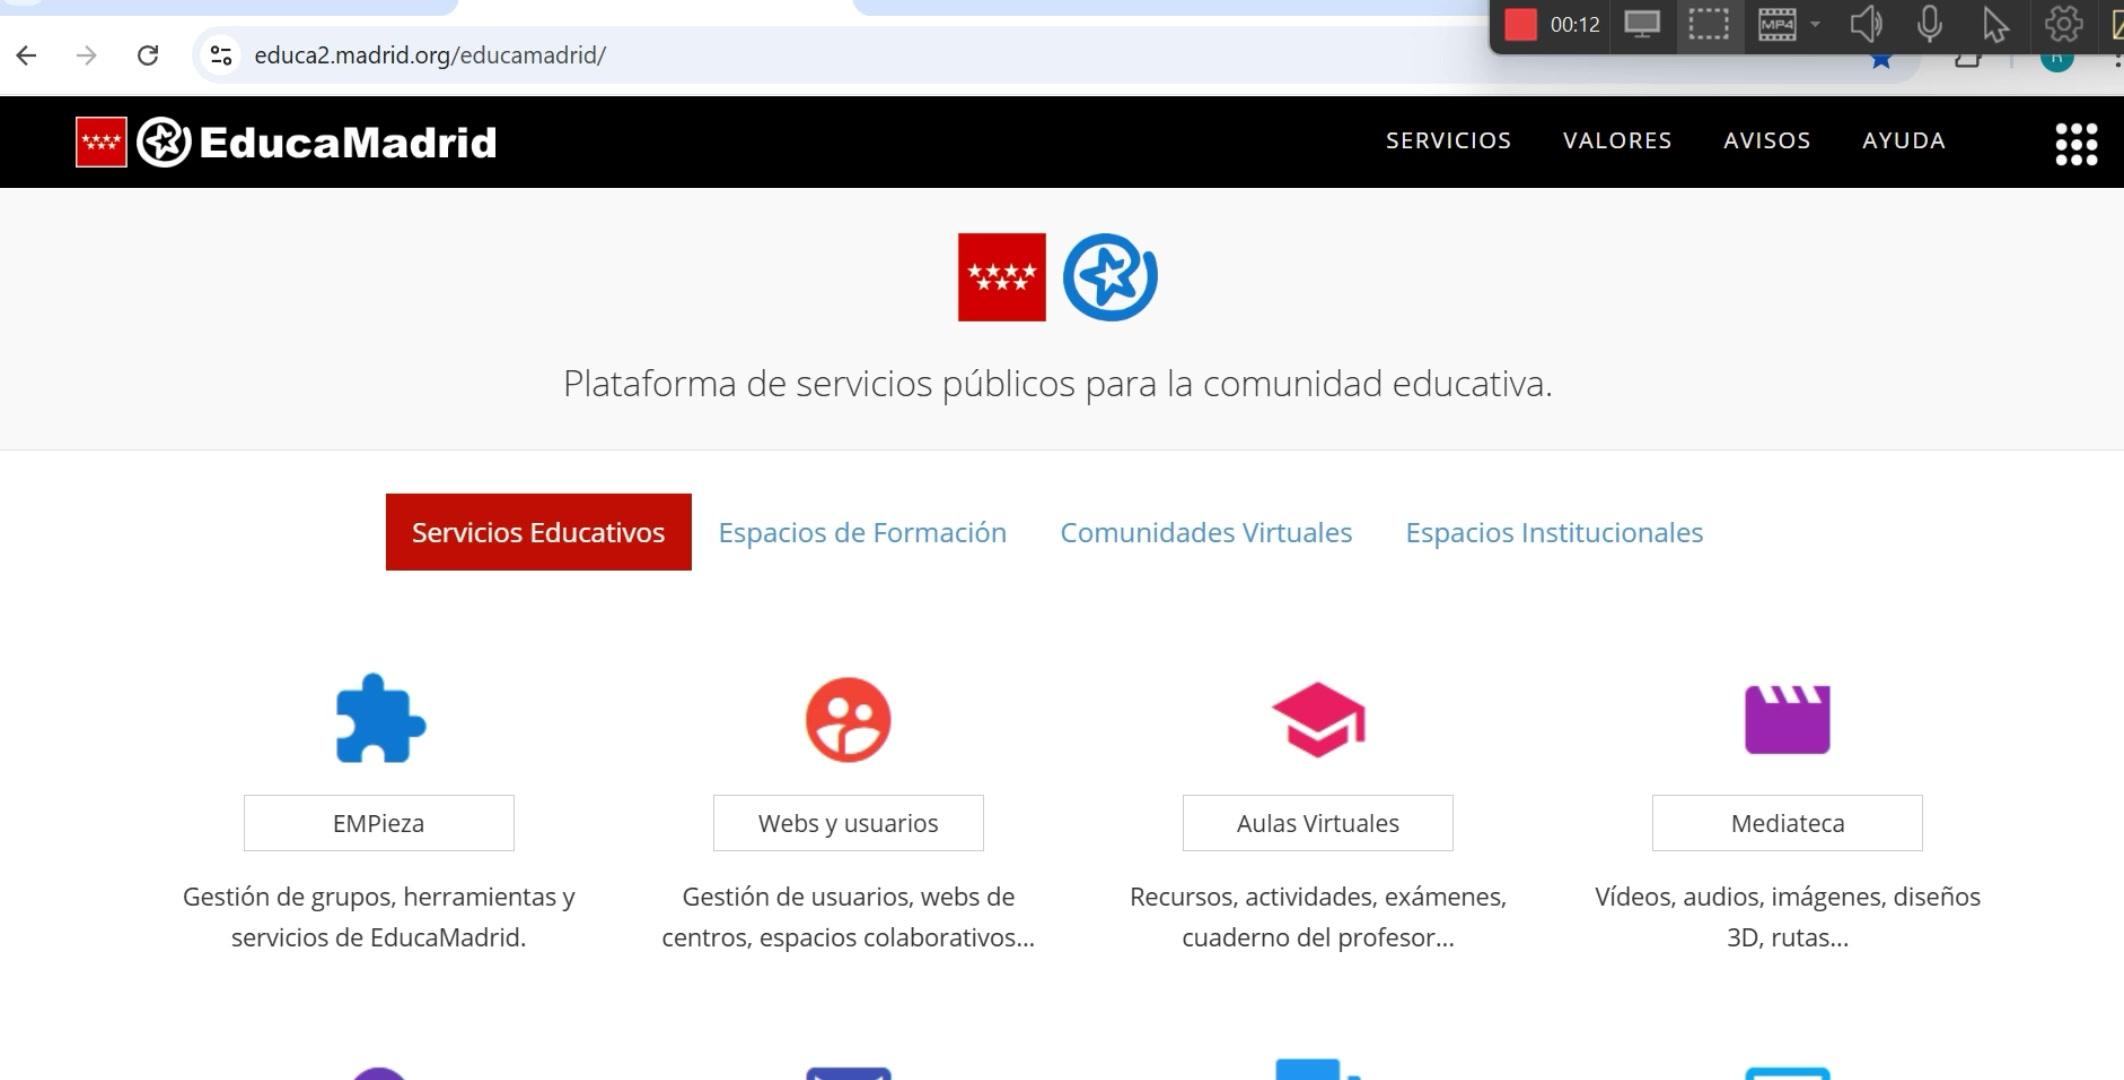This screenshot has width=2124, height=1080.
Task: Toggle the microphone in the recorder toolbar
Action: pos(1930,24)
